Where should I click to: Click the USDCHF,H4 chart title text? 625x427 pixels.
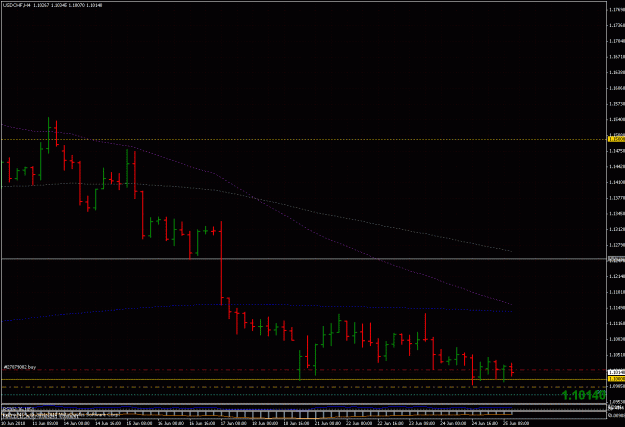[x=17, y=5]
